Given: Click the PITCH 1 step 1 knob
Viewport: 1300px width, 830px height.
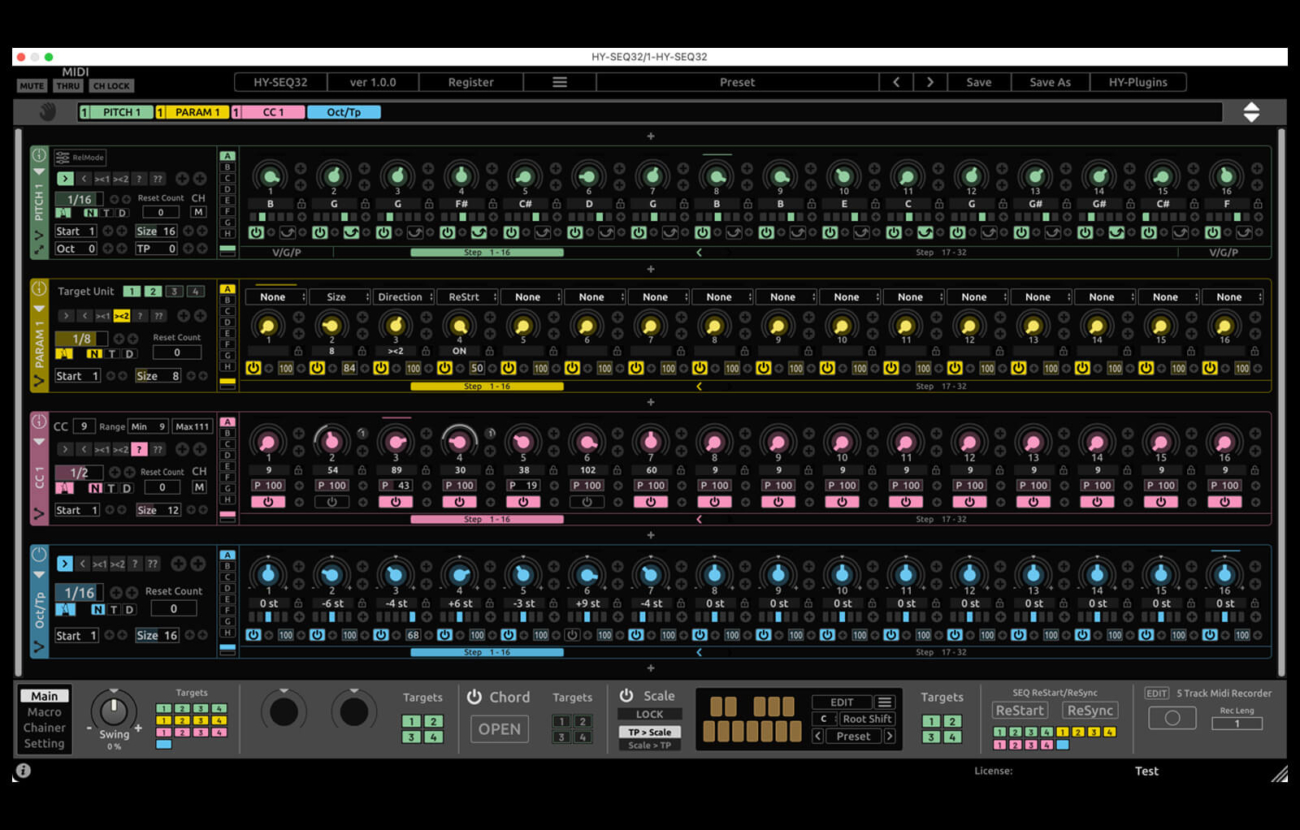Looking at the screenshot, I should pyautogui.click(x=268, y=176).
